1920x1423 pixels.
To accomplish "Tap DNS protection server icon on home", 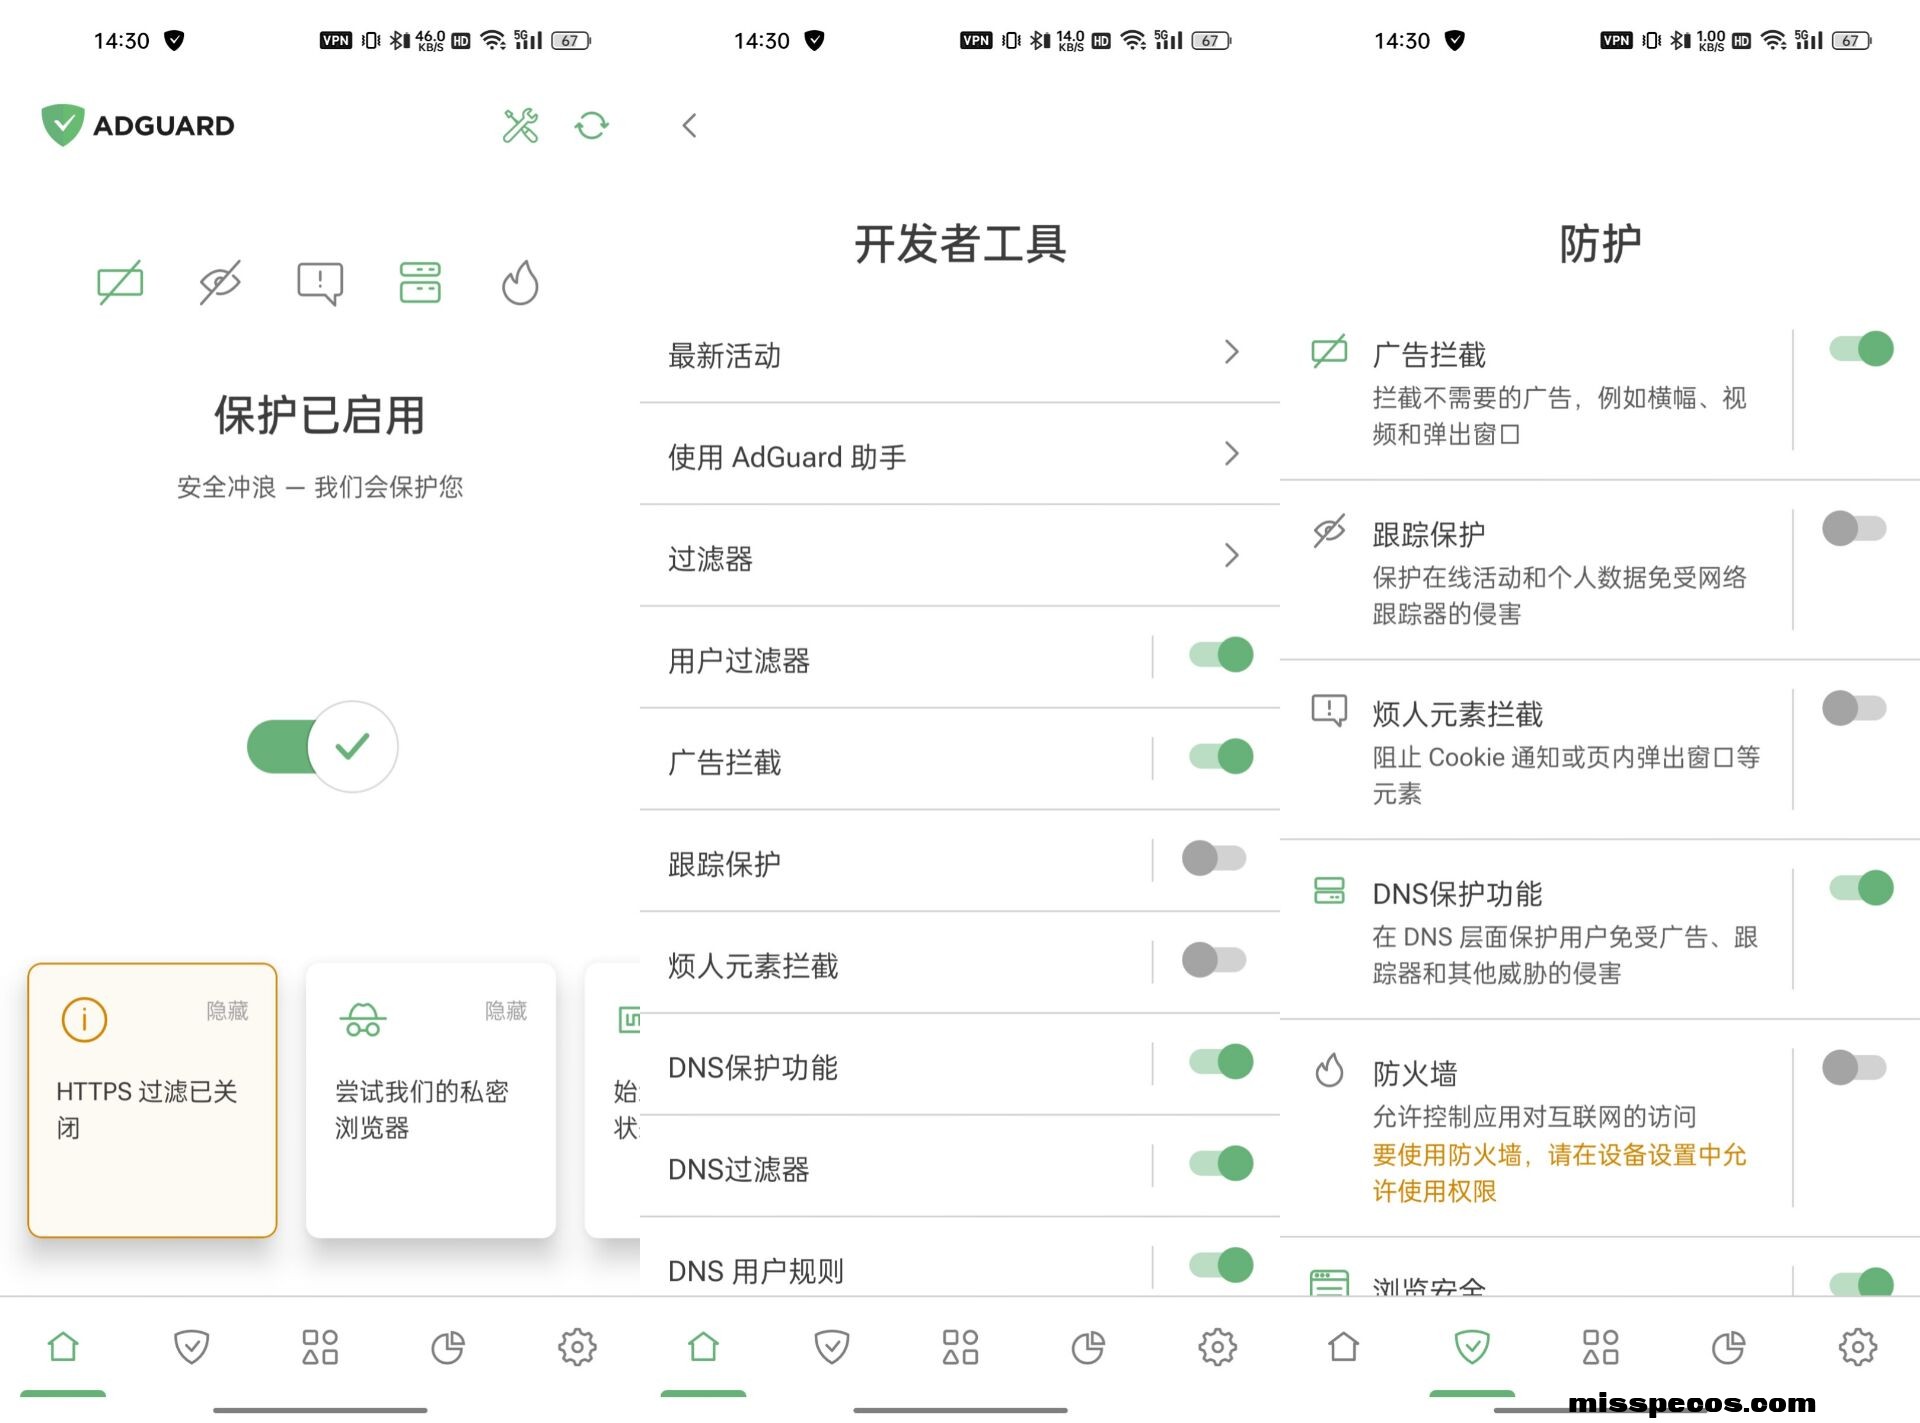I will [x=420, y=282].
